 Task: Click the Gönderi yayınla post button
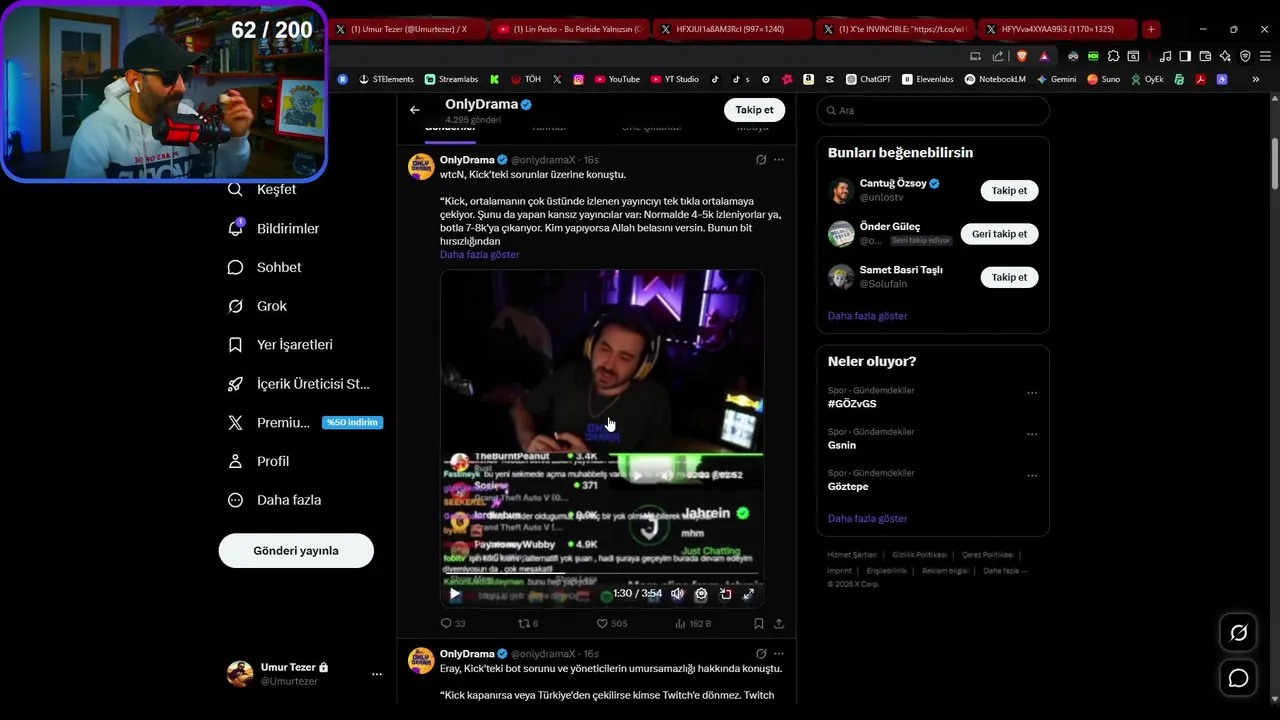(x=296, y=551)
